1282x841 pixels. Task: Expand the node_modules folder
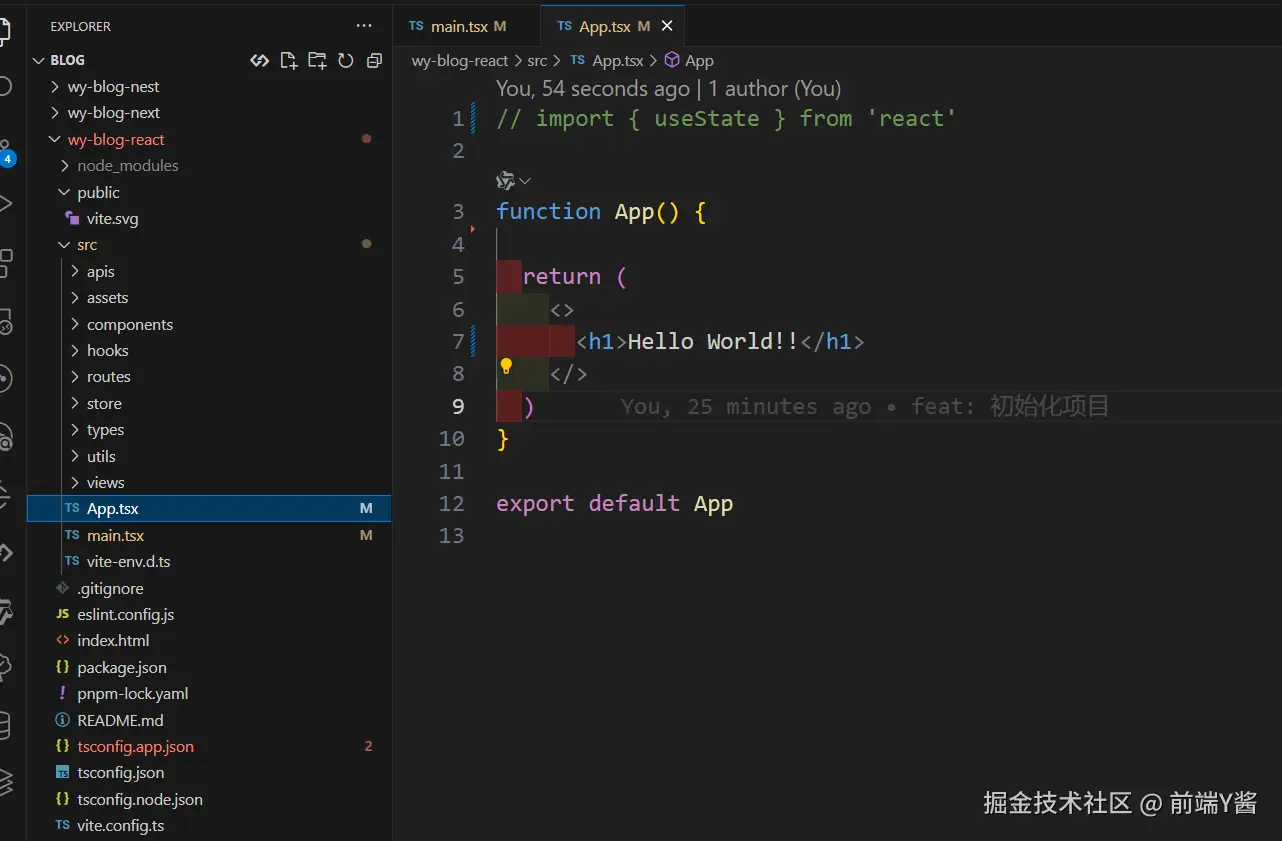point(65,166)
